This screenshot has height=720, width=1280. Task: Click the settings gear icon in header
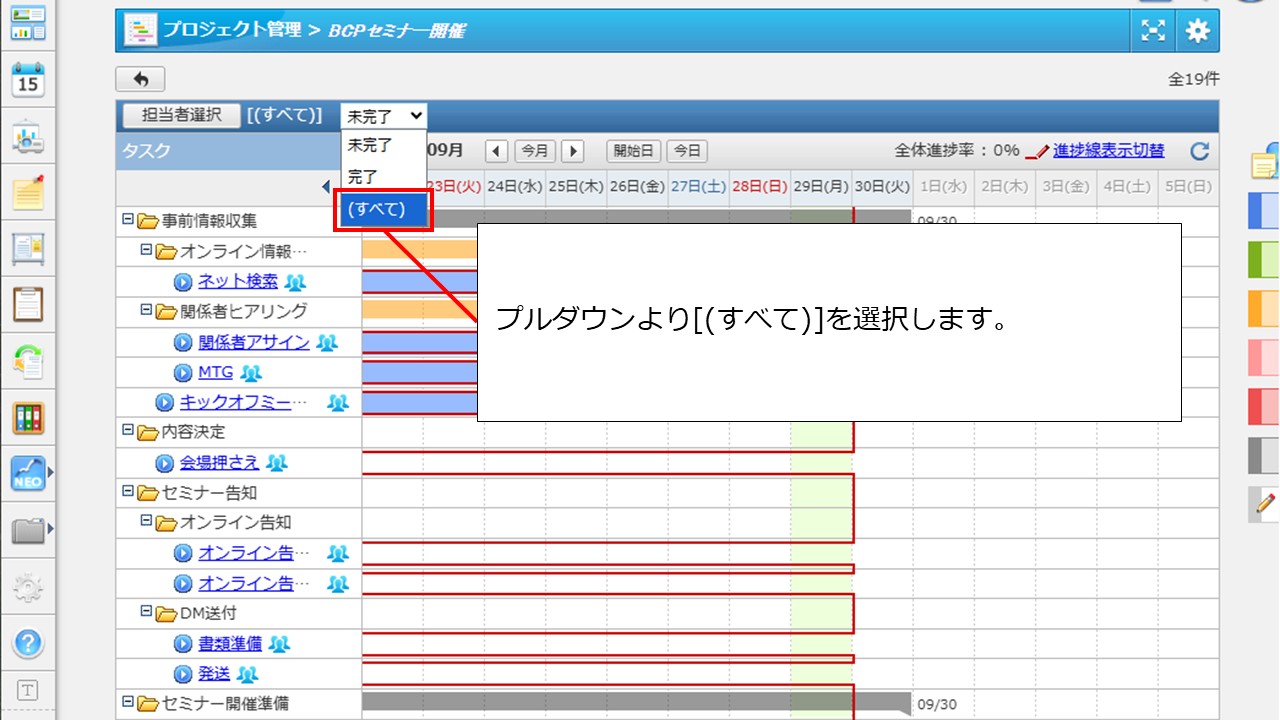tap(1197, 31)
